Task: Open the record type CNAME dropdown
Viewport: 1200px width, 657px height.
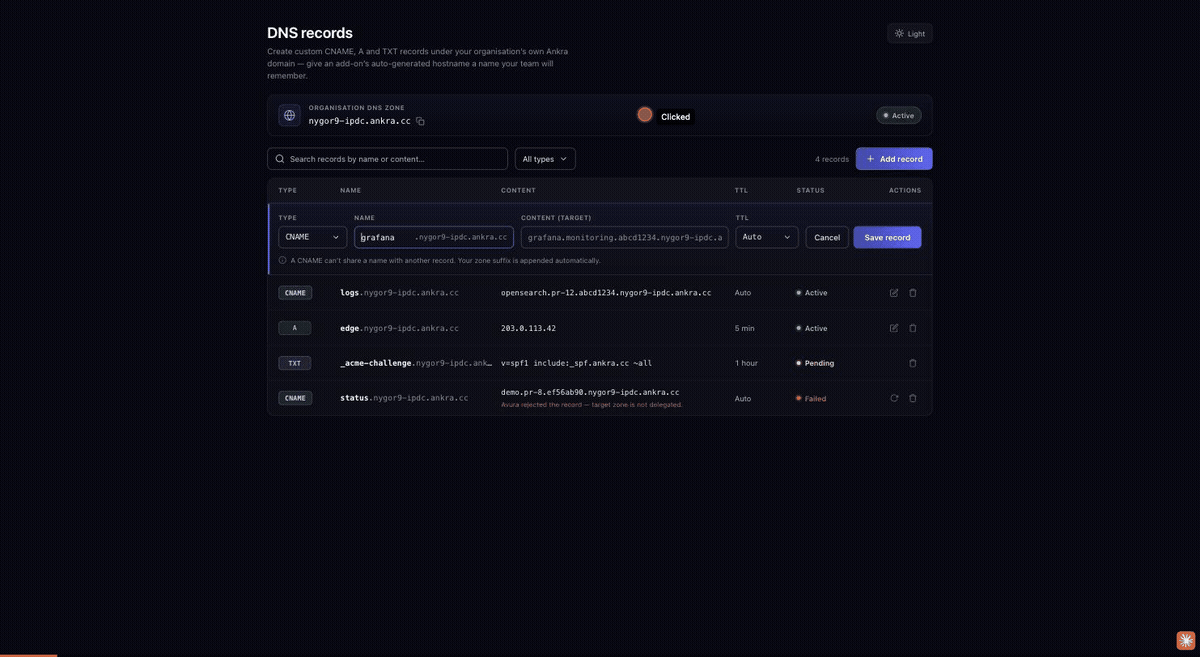Action: 312,237
